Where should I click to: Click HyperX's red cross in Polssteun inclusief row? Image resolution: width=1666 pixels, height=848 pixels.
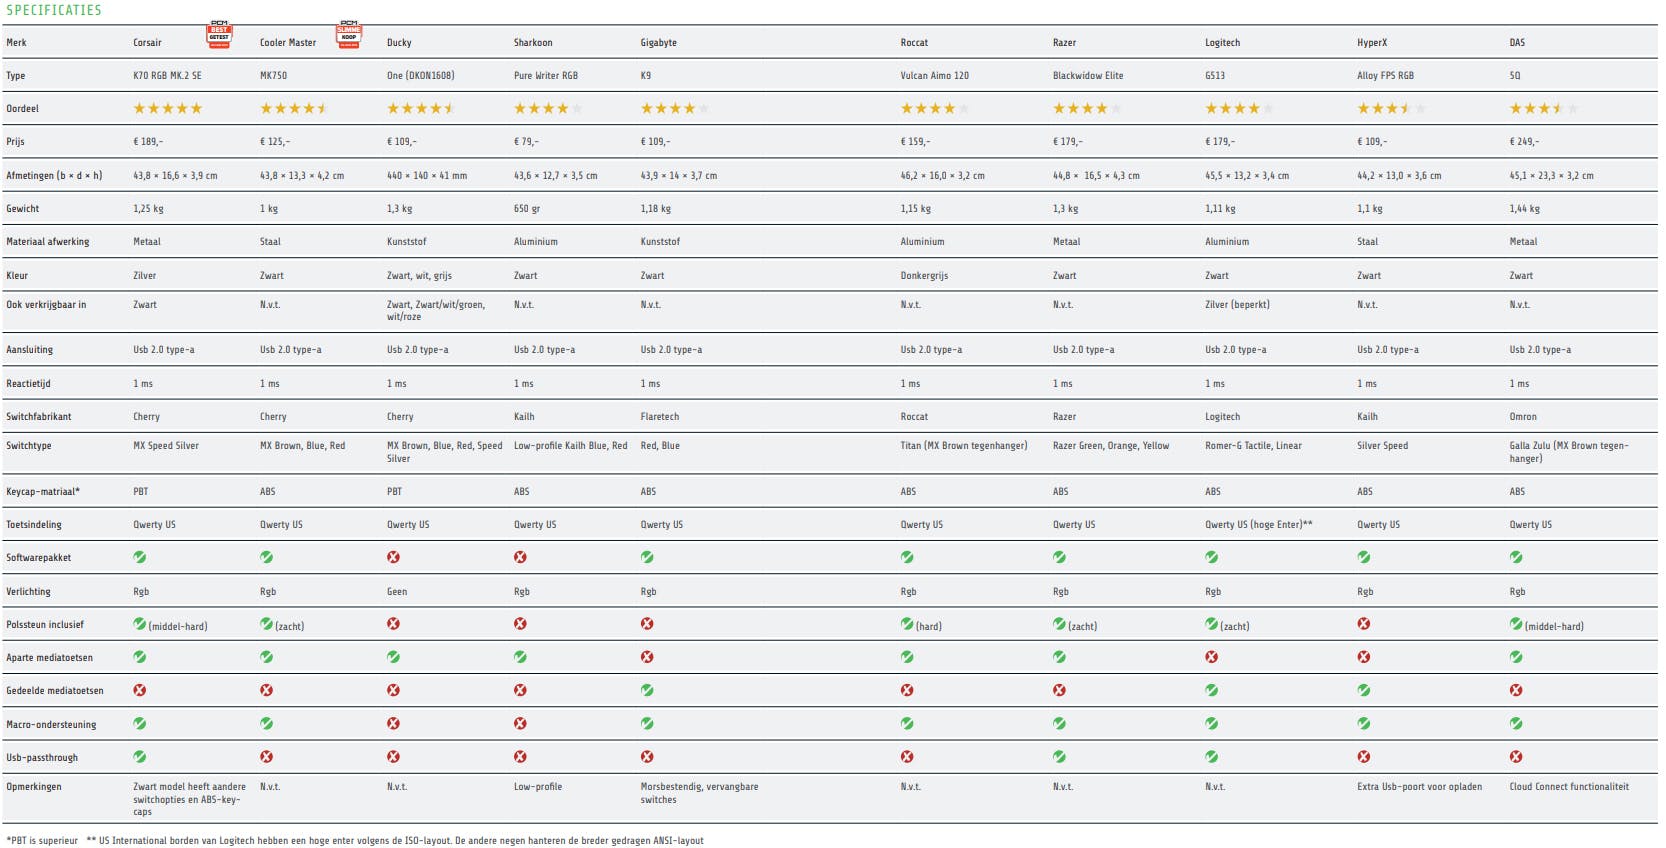1364,624
